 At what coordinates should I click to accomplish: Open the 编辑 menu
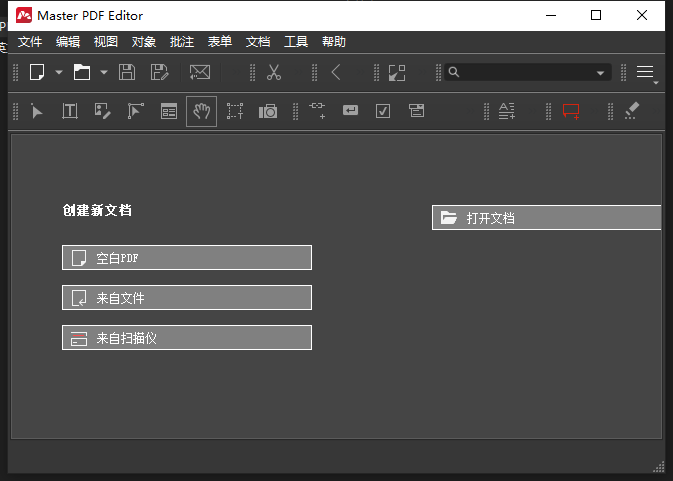pos(68,42)
